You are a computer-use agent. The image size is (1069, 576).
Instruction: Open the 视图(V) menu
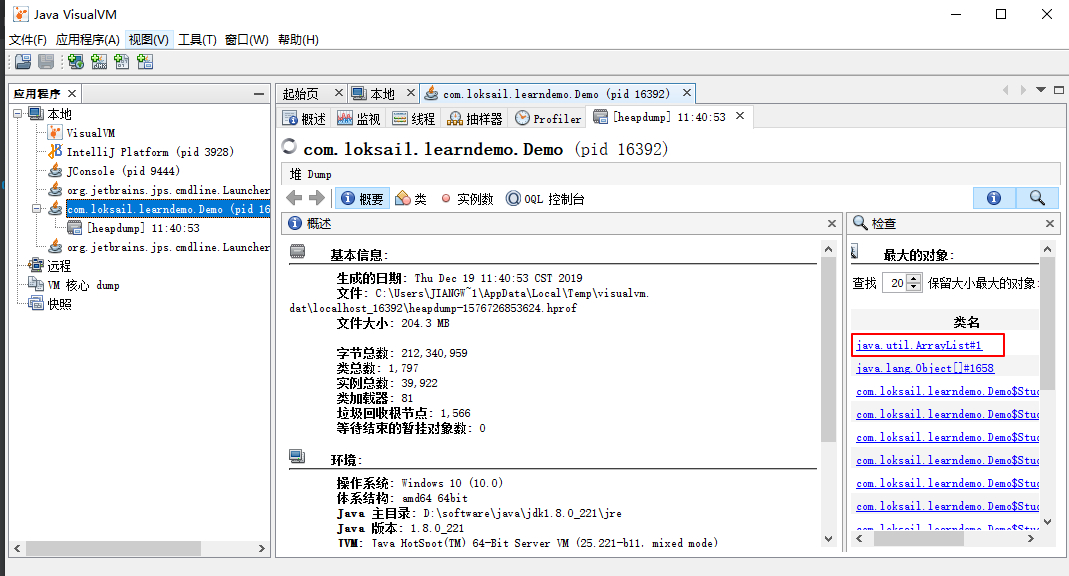(149, 40)
